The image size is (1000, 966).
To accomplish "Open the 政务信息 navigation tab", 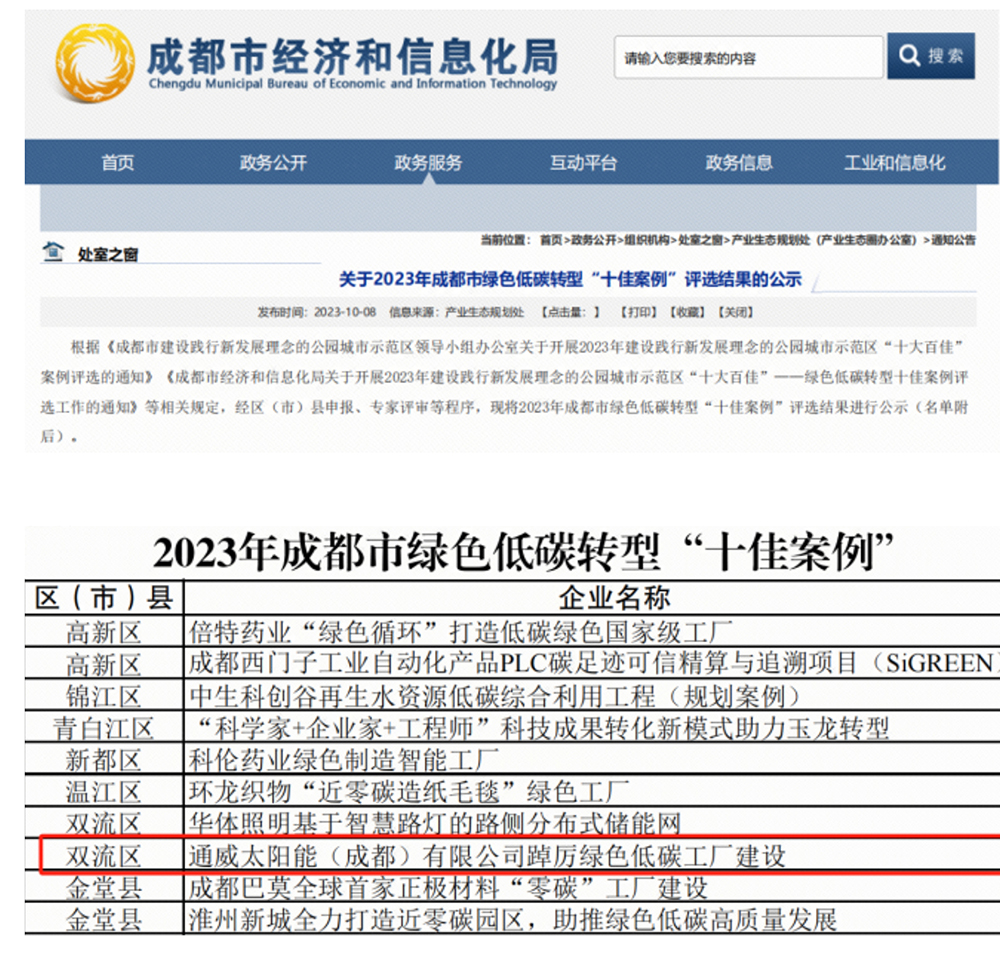I will (739, 163).
